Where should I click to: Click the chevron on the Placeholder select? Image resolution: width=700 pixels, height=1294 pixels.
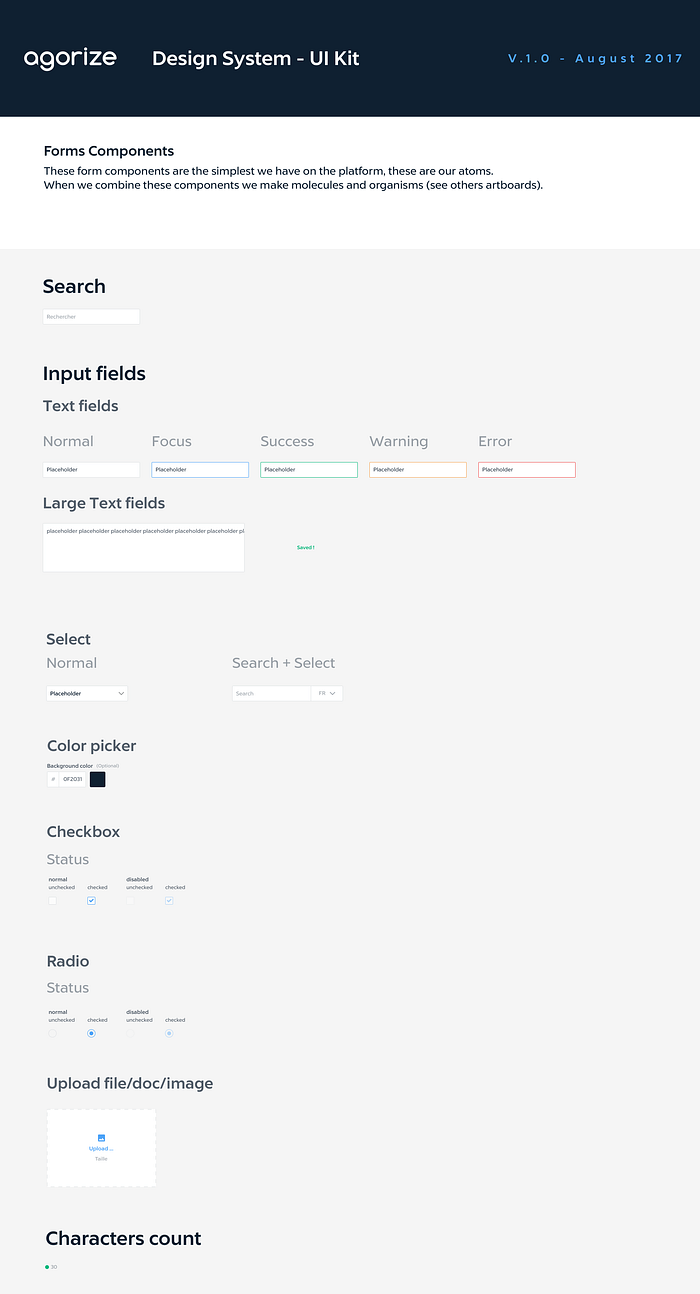click(x=121, y=693)
